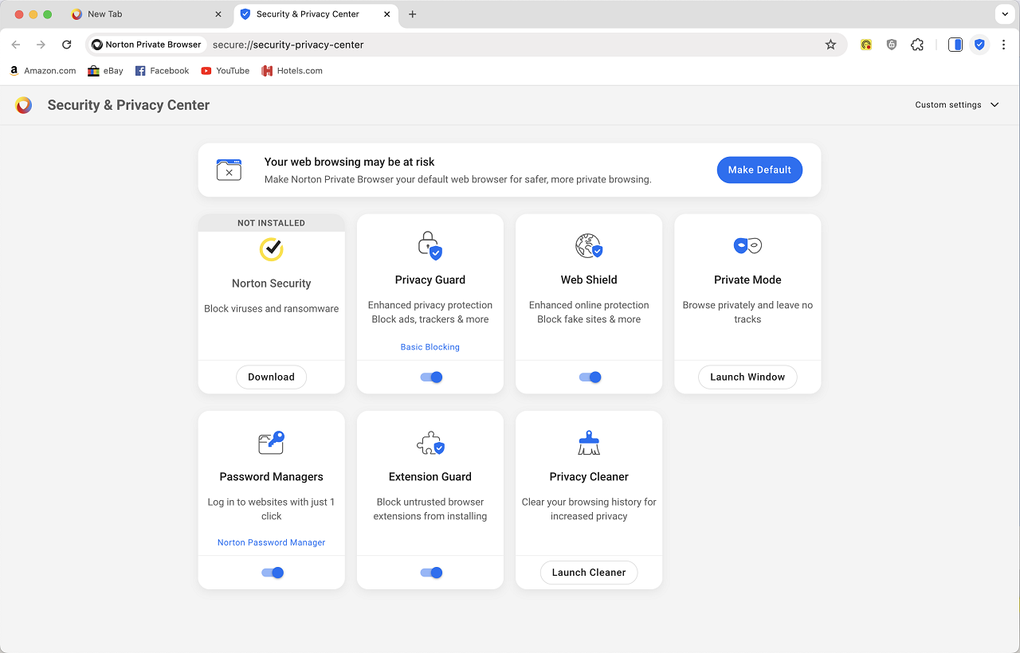
Task: Click the Extension Guard puzzle icon
Action: point(429,442)
